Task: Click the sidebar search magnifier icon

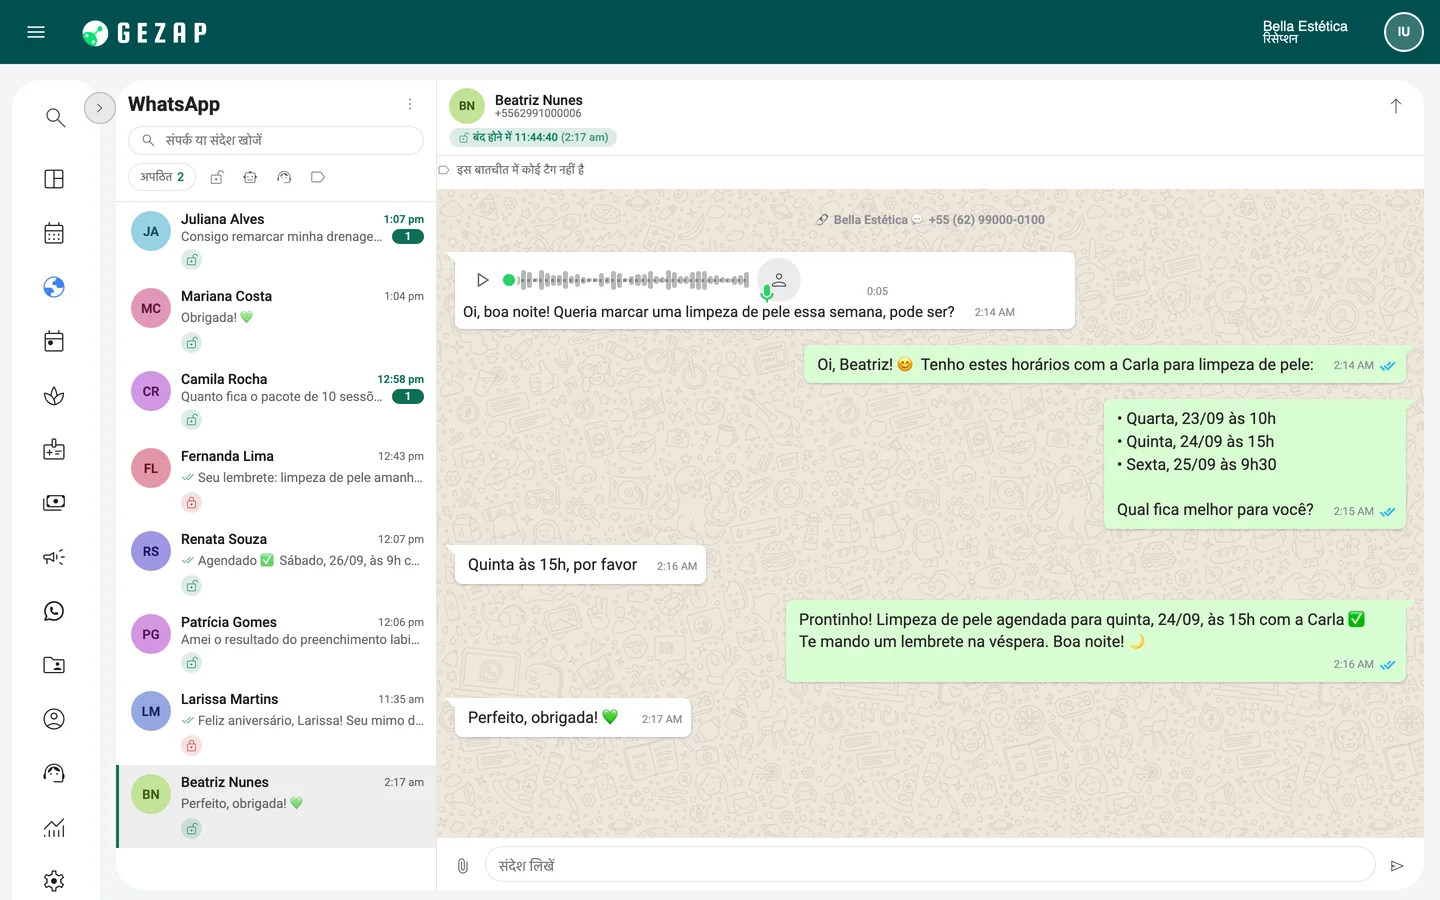Action: [x=55, y=118]
